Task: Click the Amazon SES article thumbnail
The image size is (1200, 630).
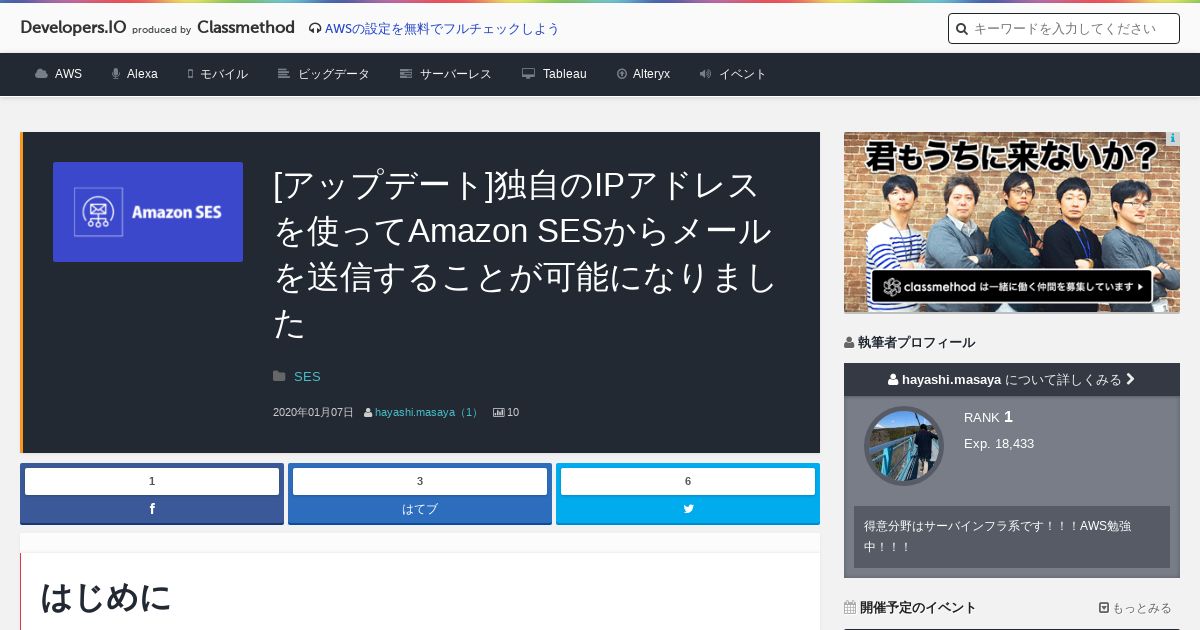Action: 148,212
